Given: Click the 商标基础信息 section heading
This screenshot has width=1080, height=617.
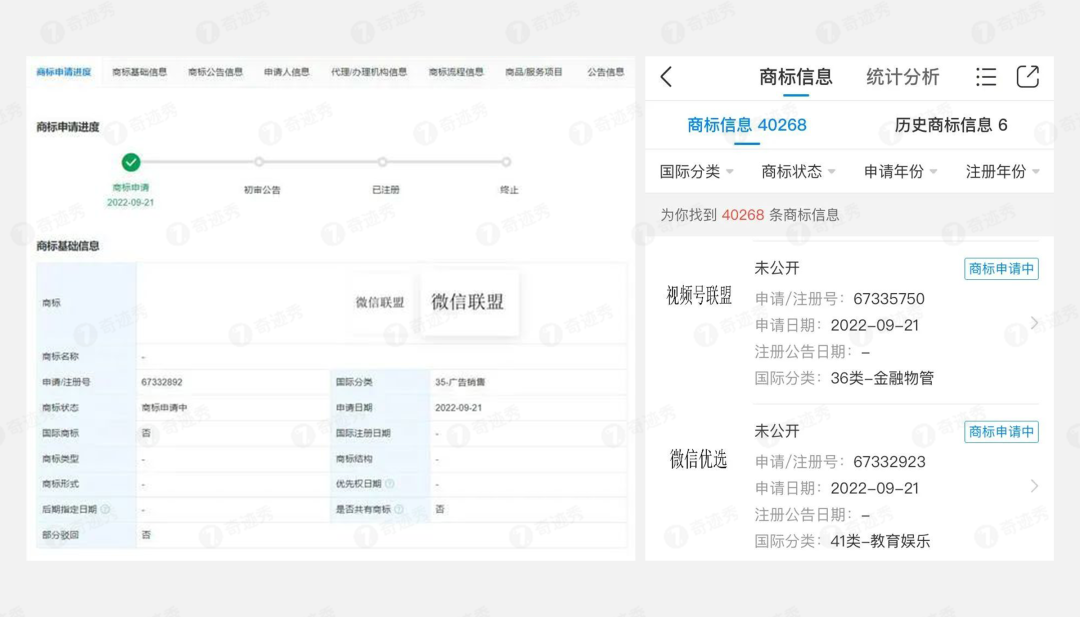Looking at the screenshot, I should point(68,246).
